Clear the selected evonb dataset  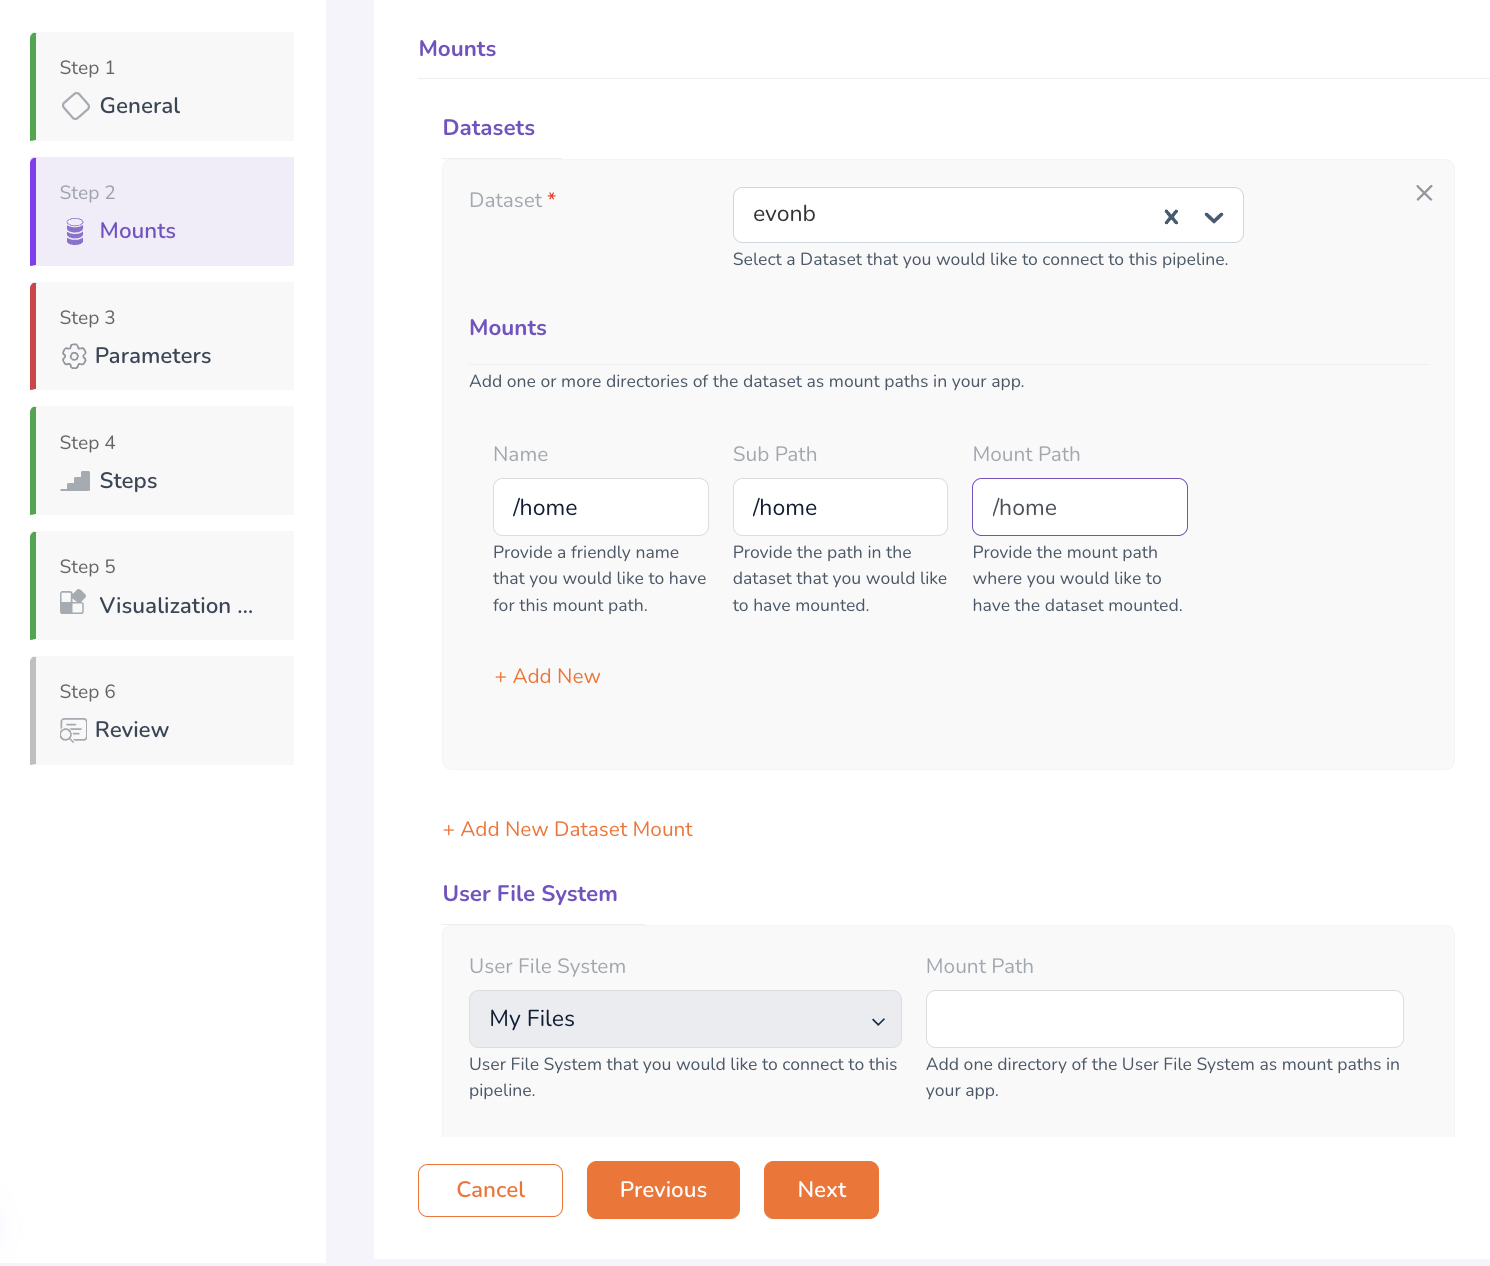tap(1171, 216)
